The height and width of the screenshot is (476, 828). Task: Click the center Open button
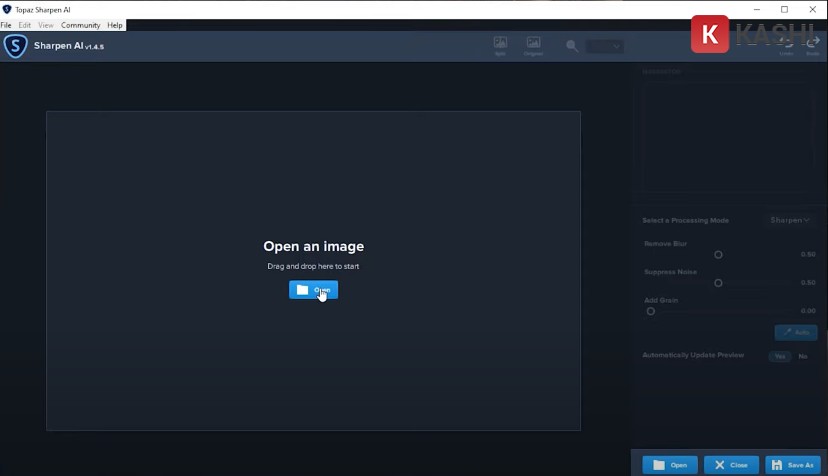tap(313, 290)
